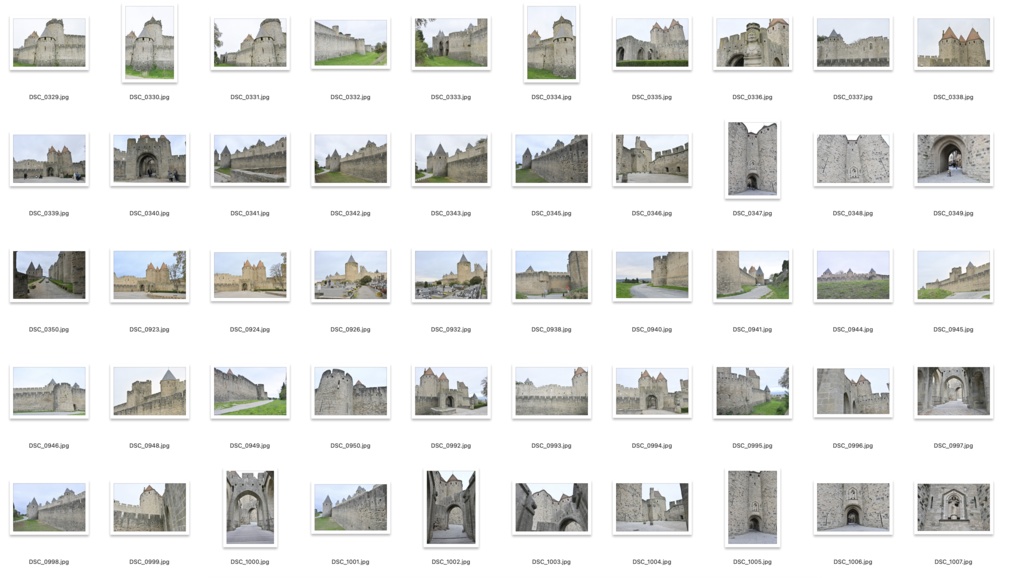Pick the DSC_0999.jpg thumbnail
This screenshot has height=578, width=1024.
[150, 507]
